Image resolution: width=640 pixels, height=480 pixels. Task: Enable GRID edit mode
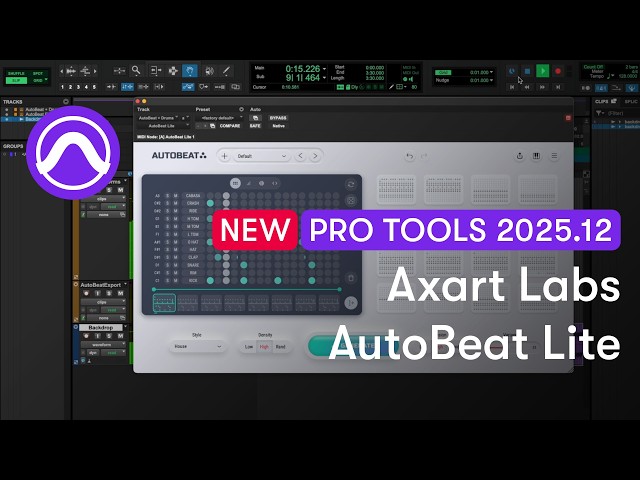coord(38,80)
